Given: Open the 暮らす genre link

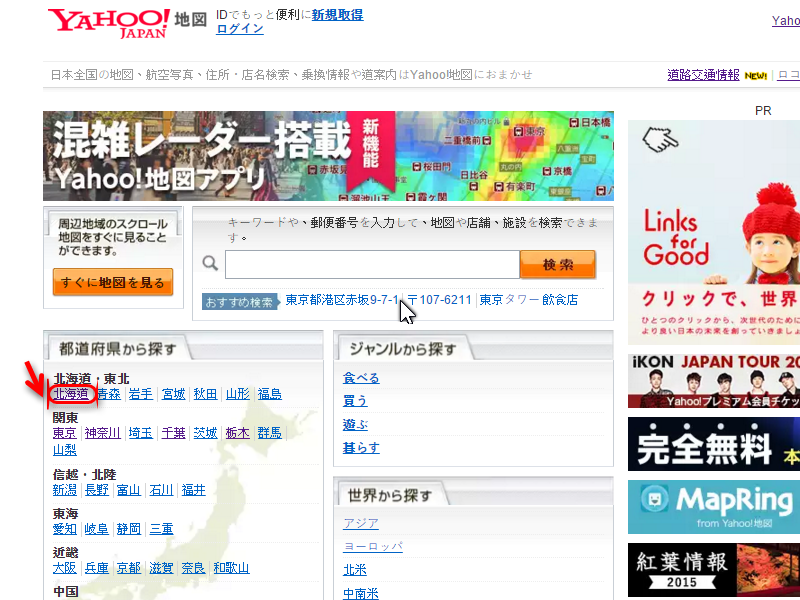Looking at the screenshot, I should point(361,448).
